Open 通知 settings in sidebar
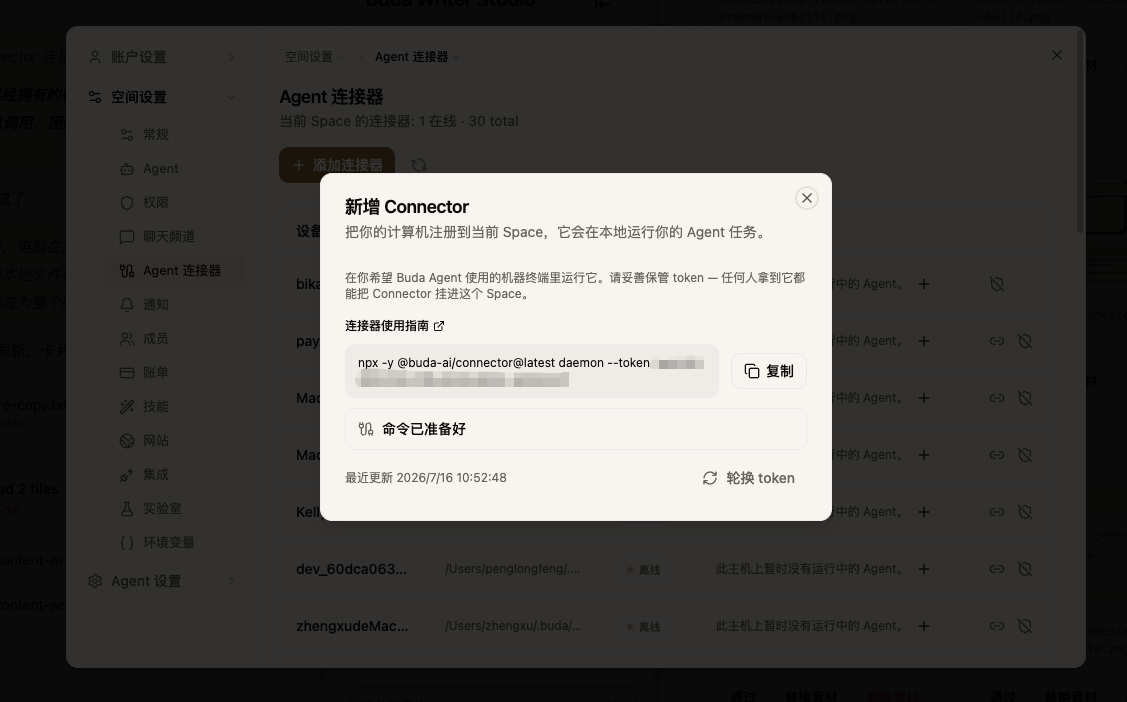The image size is (1127, 702). 173,305
